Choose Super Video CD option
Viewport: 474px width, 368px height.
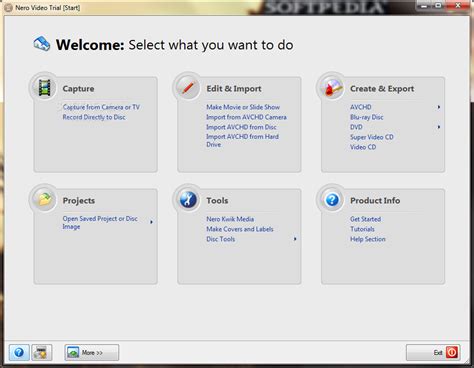(372, 137)
